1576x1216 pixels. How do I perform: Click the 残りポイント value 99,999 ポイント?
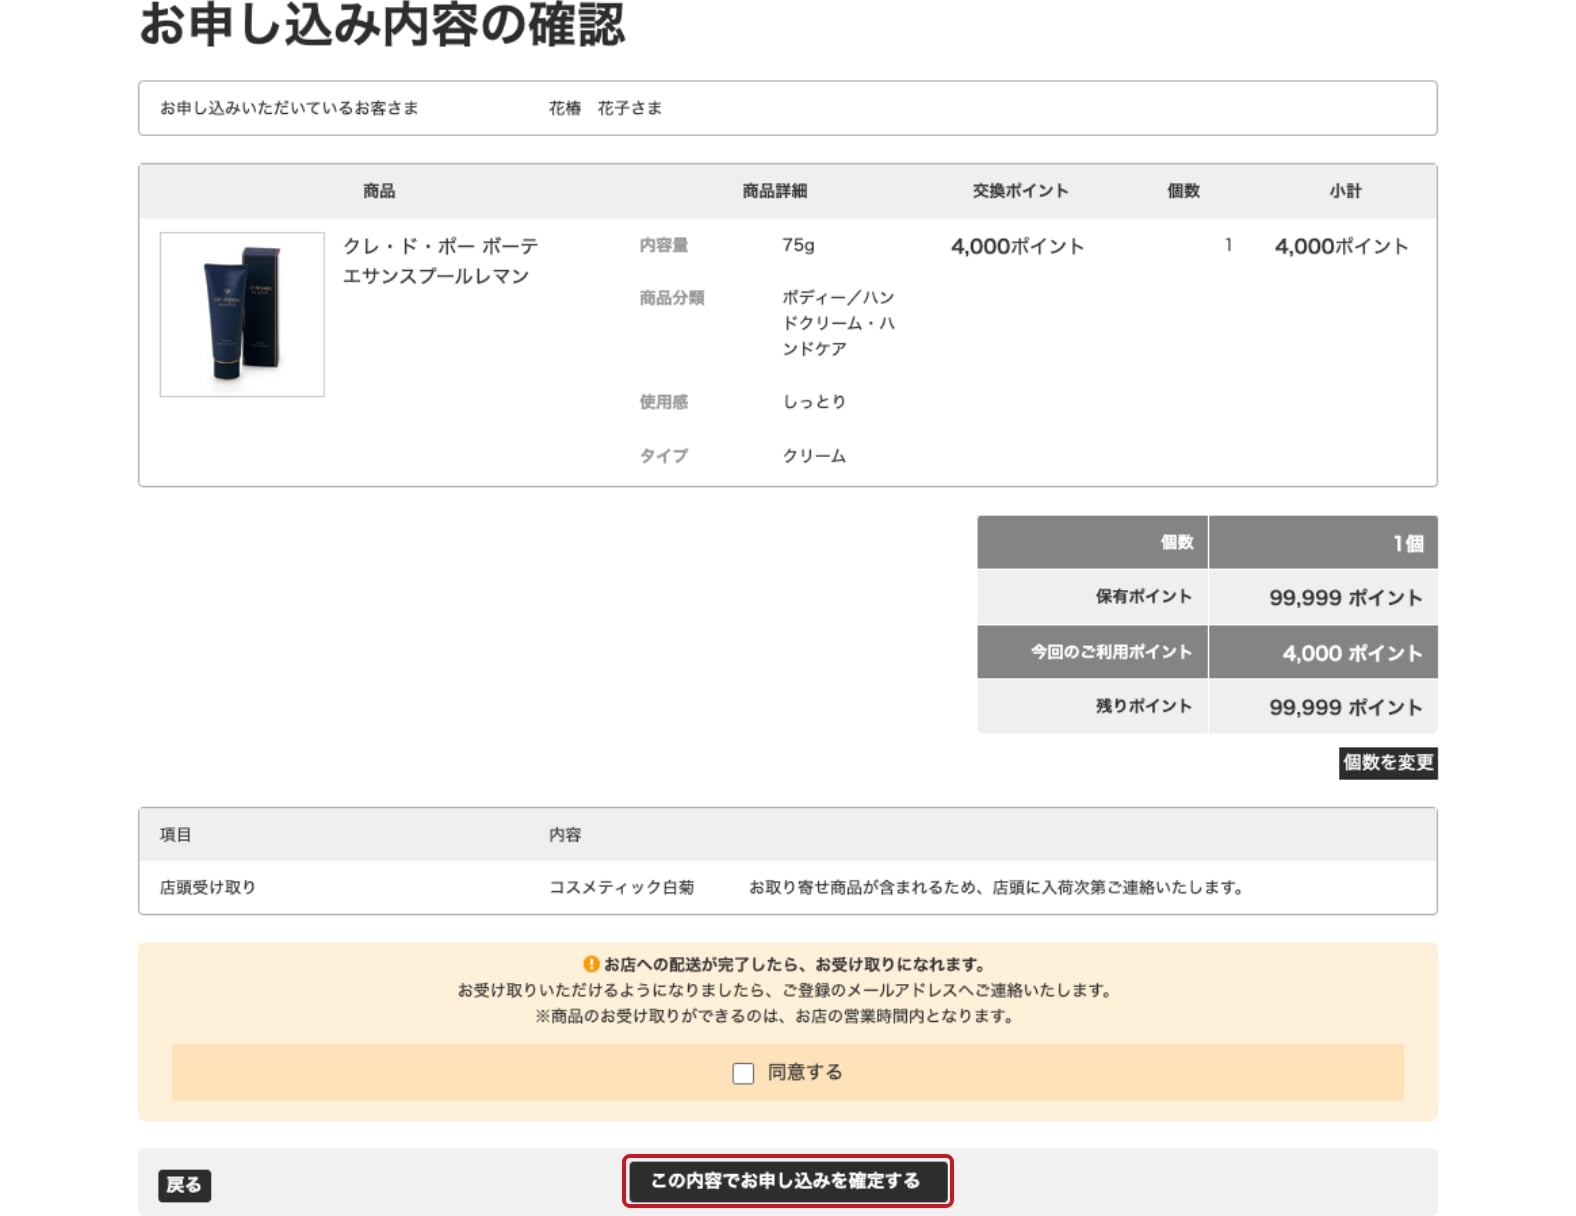click(x=1345, y=708)
